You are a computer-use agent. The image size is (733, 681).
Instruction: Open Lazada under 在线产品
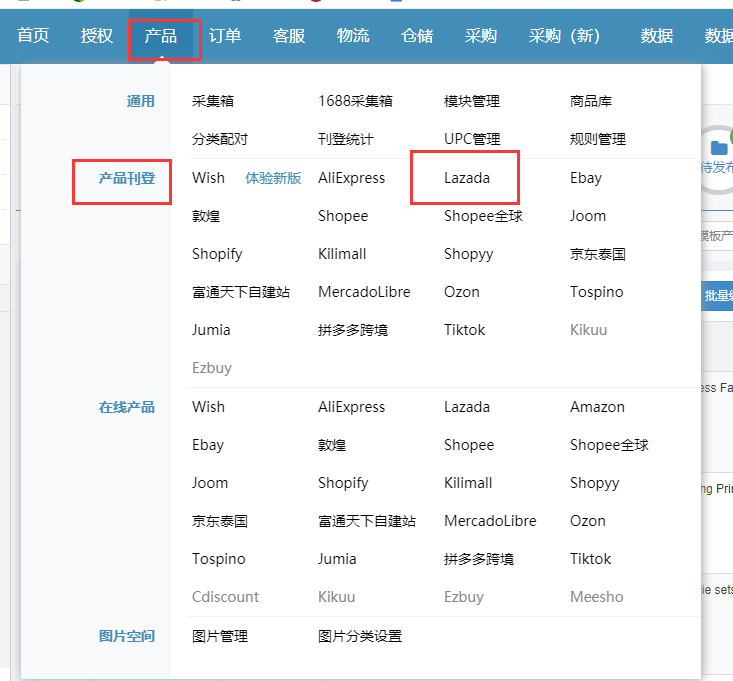(467, 407)
